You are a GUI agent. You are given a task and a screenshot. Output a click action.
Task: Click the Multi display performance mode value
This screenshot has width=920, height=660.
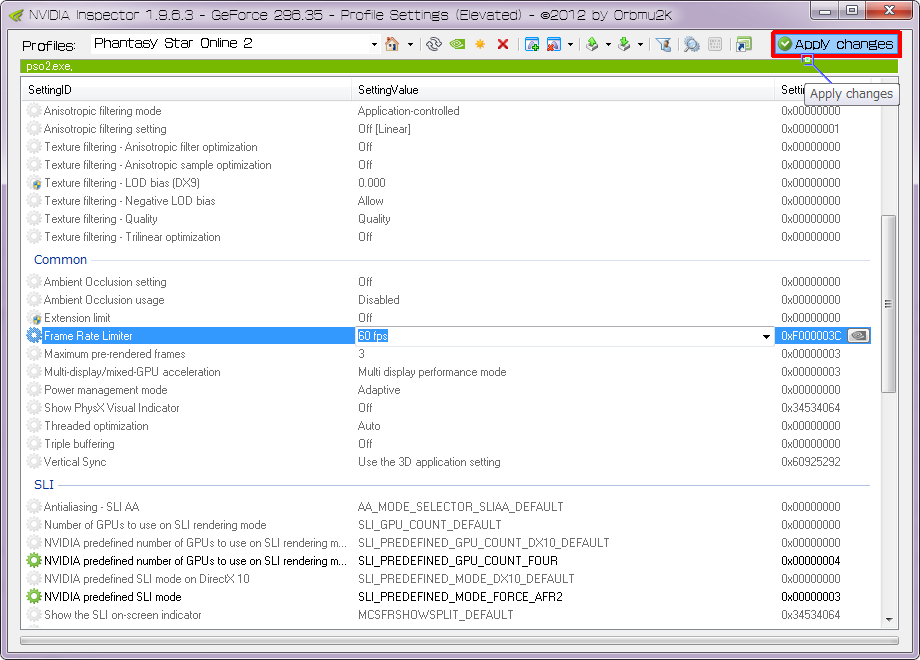(x=432, y=372)
